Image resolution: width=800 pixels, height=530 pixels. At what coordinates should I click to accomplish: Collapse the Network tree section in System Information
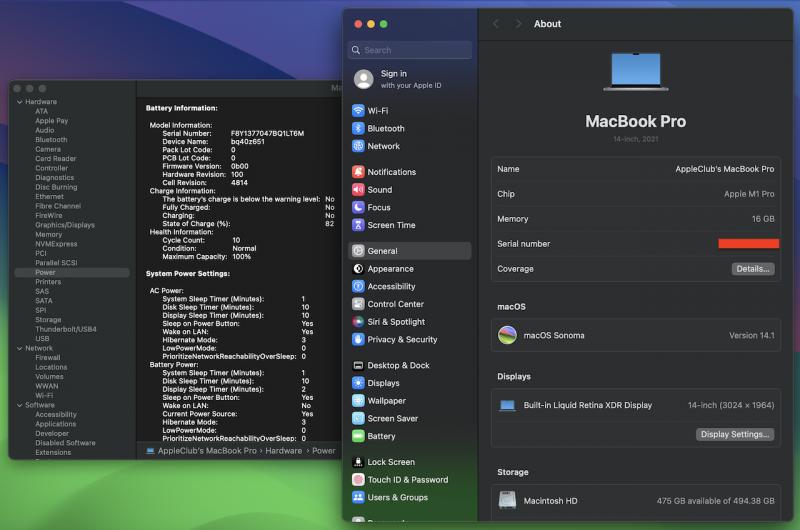[19, 348]
